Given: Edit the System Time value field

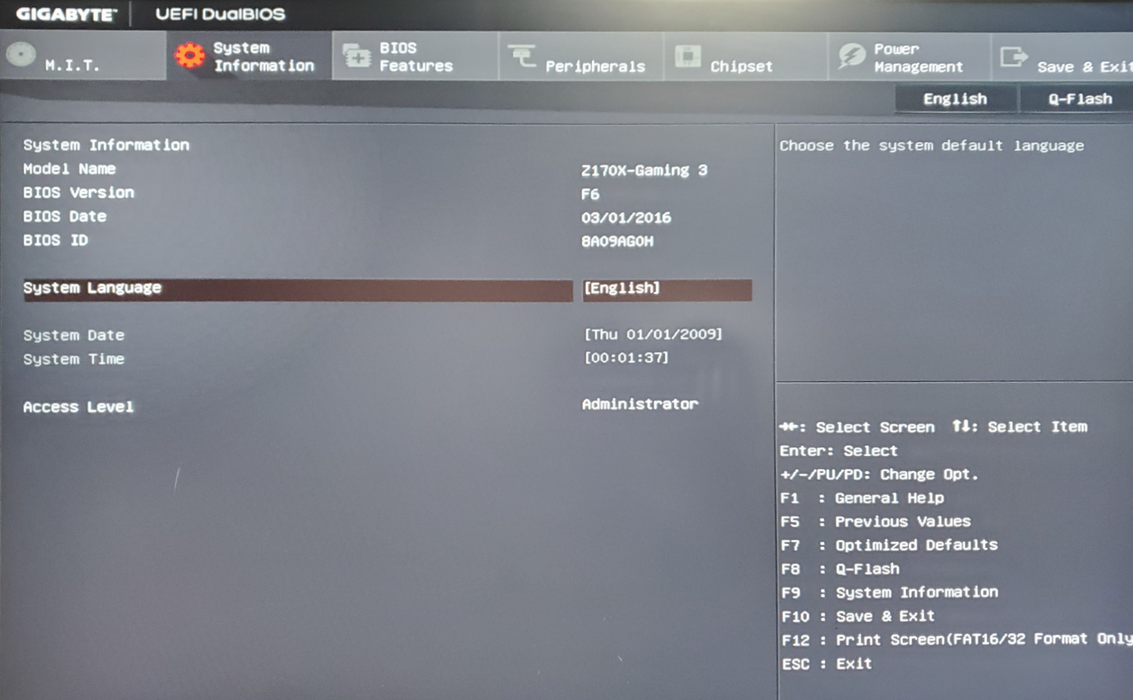Looking at the screenshot, I should [626, 358].
